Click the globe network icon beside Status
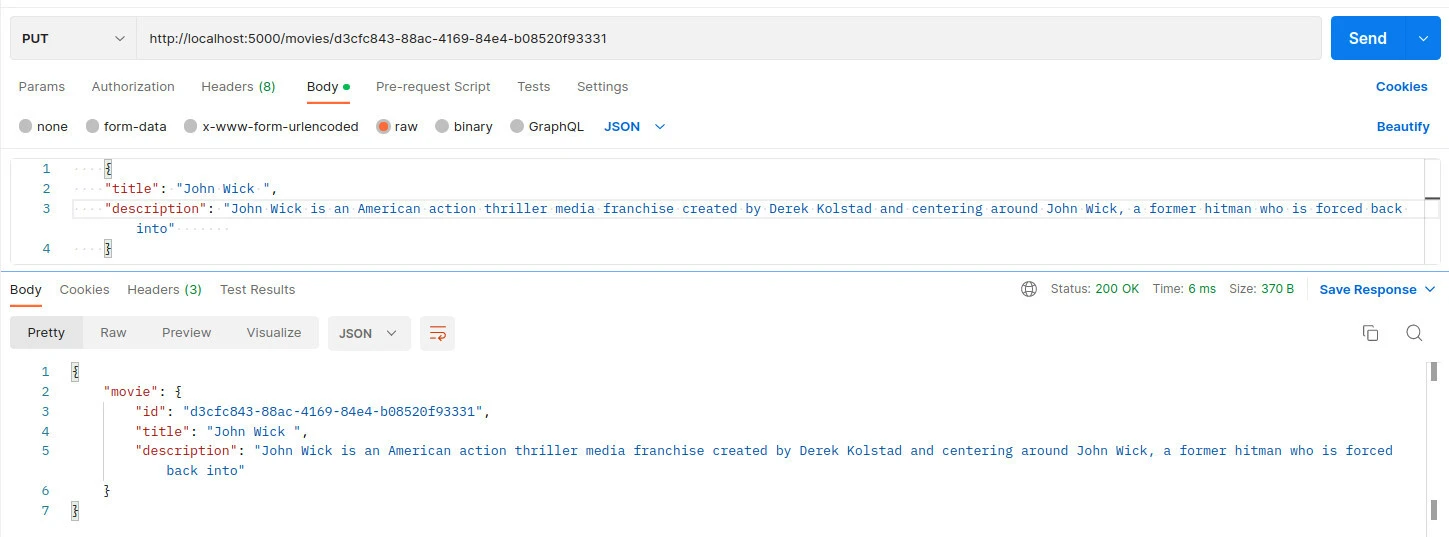Image resolution: width=1449 pixels, height=537 pixels. (x=1029, y=289)
